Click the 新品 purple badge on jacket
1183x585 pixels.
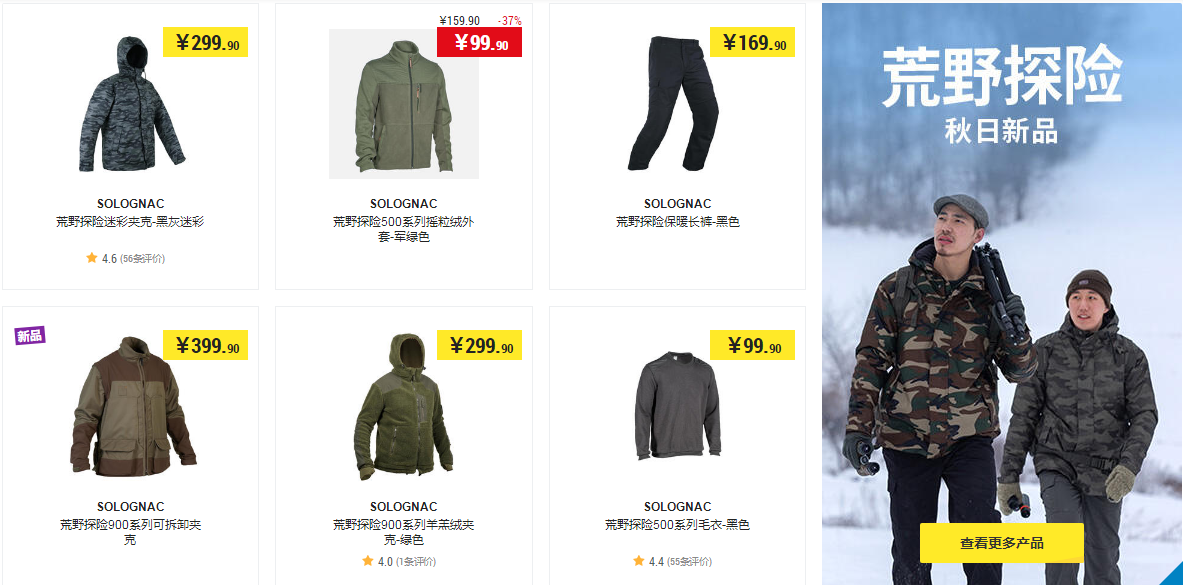[30, 335]
